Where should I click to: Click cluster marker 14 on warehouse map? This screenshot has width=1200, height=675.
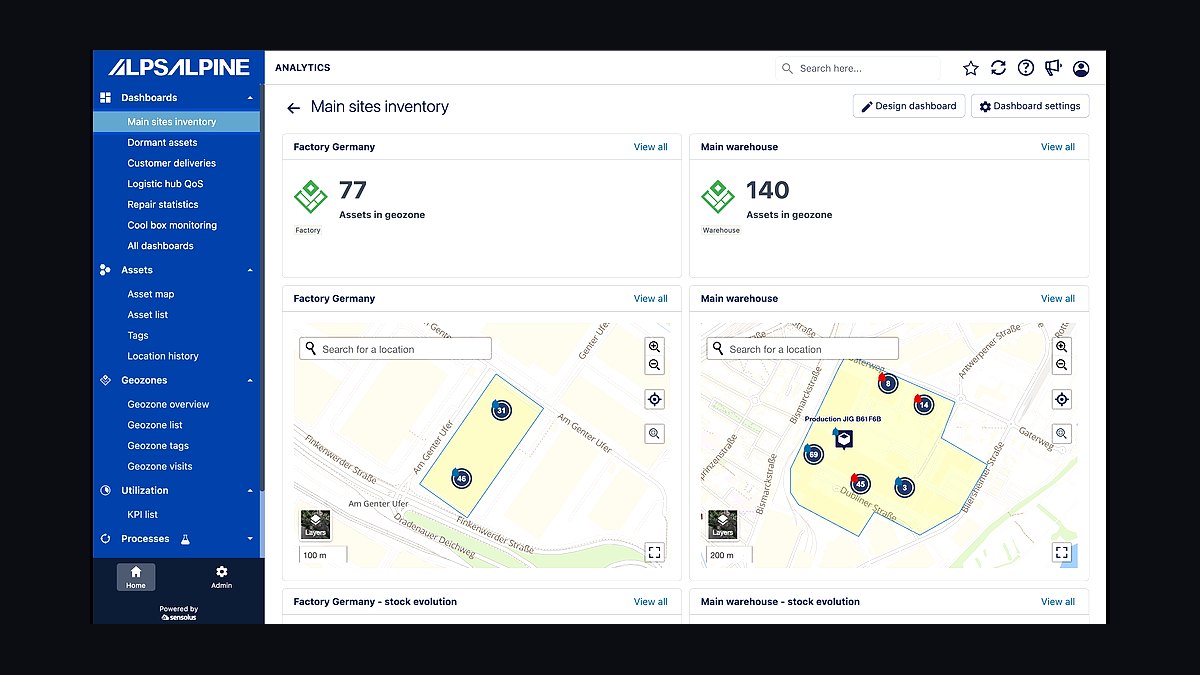tap(923, 404)
